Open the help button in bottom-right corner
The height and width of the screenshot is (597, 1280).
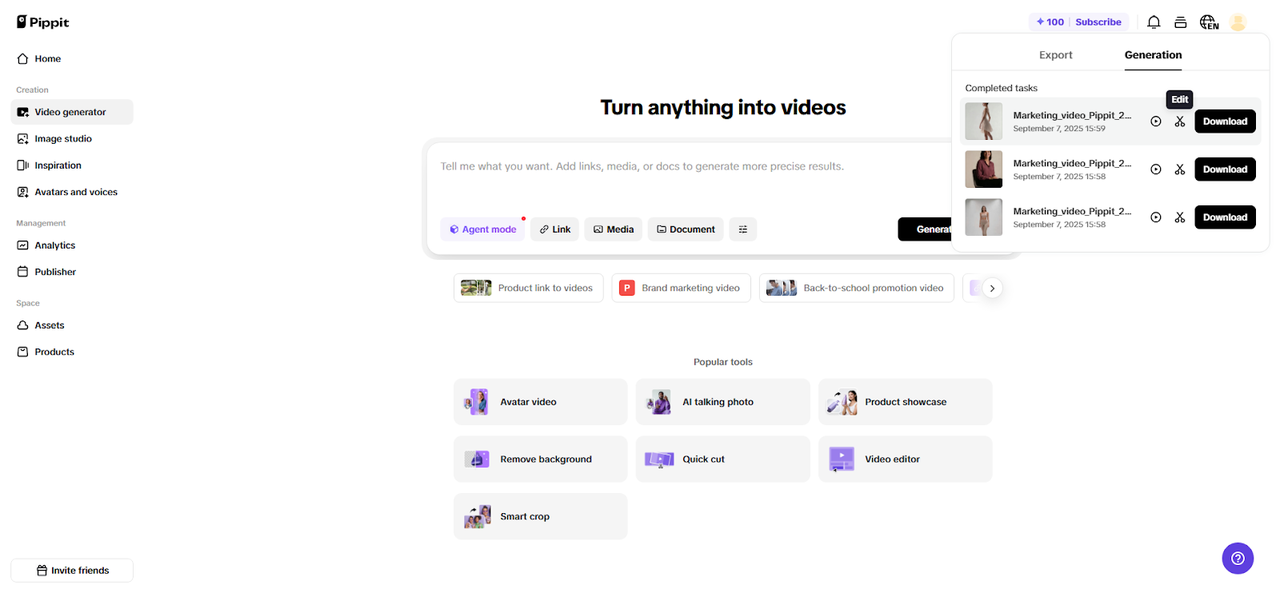pos(1237,558)
